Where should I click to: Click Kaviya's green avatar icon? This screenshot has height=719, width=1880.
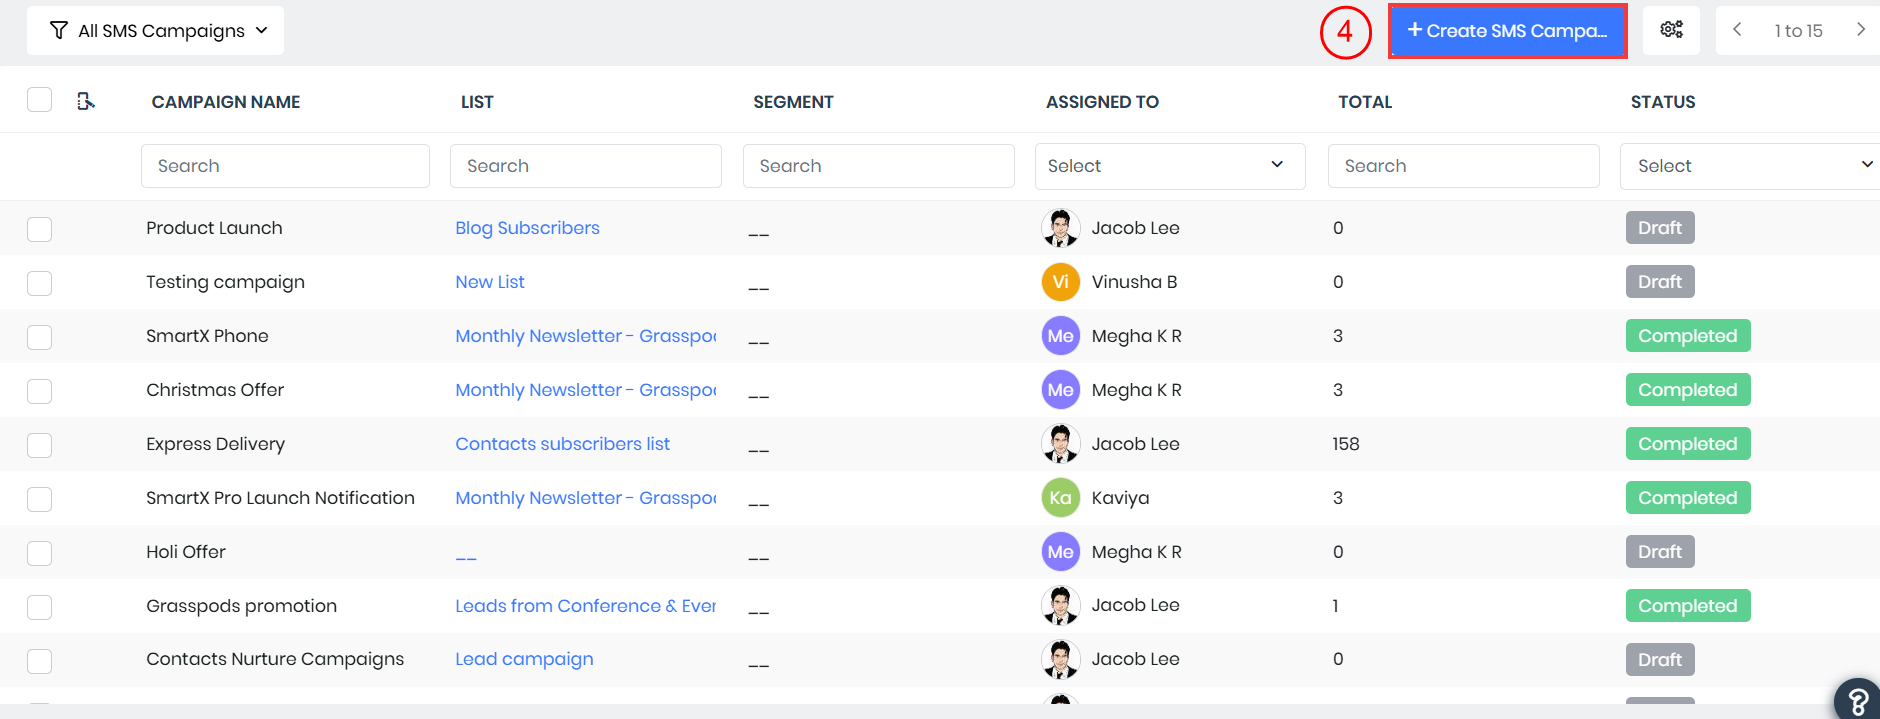[1060, 498]
